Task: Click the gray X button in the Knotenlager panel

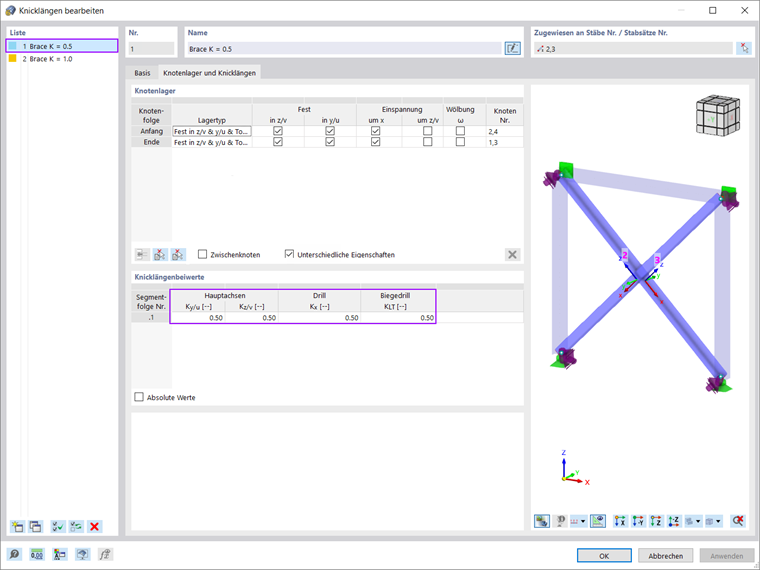Action: (512, 254)
